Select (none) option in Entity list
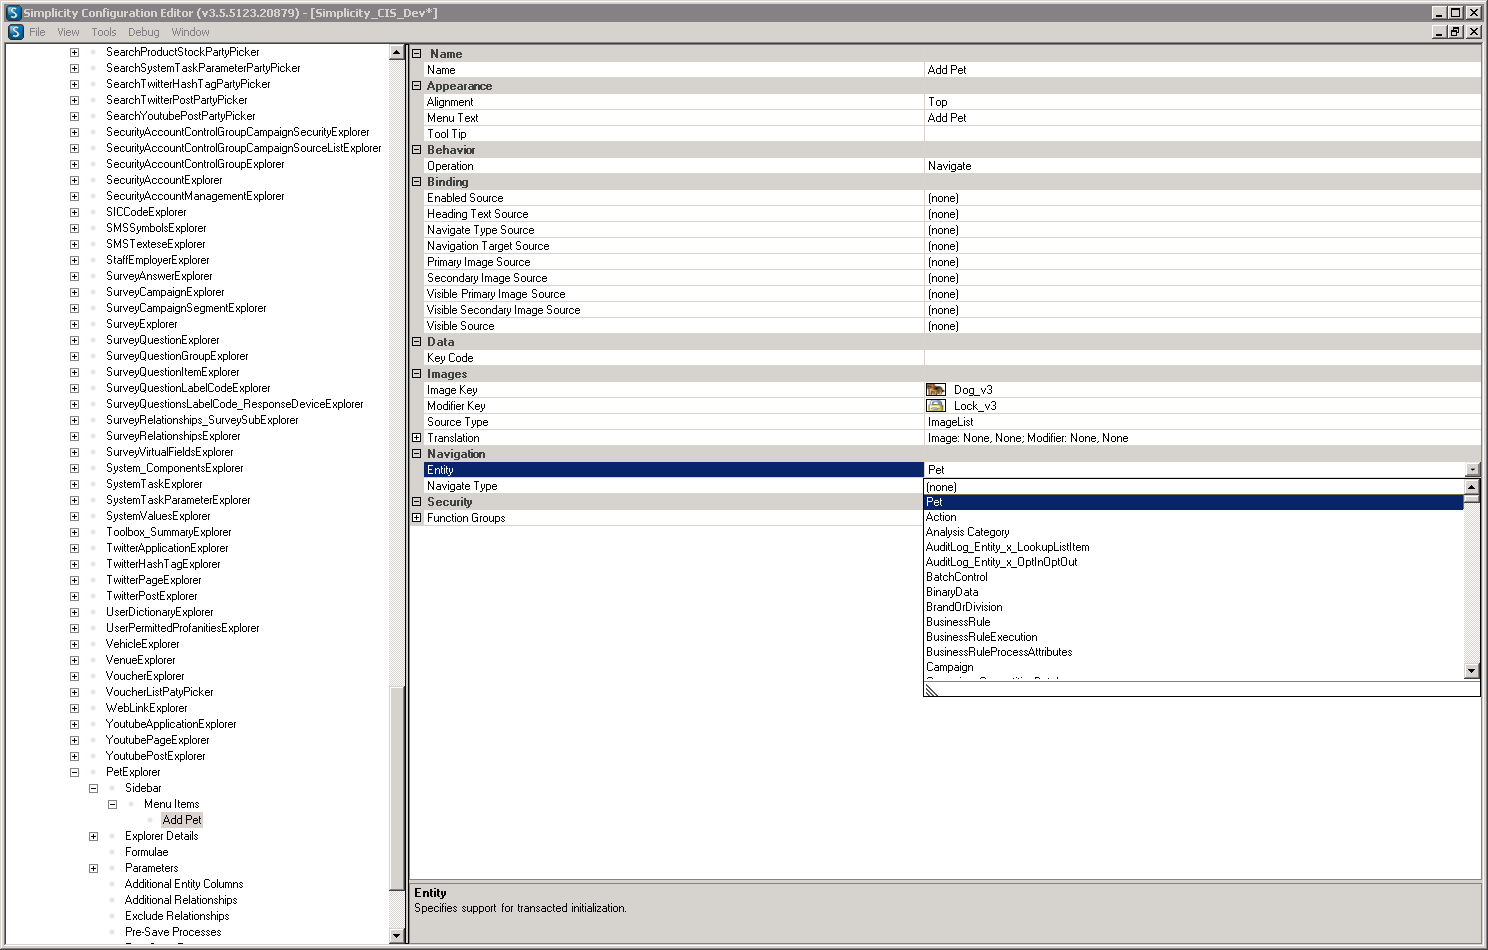 click(941, 487)
